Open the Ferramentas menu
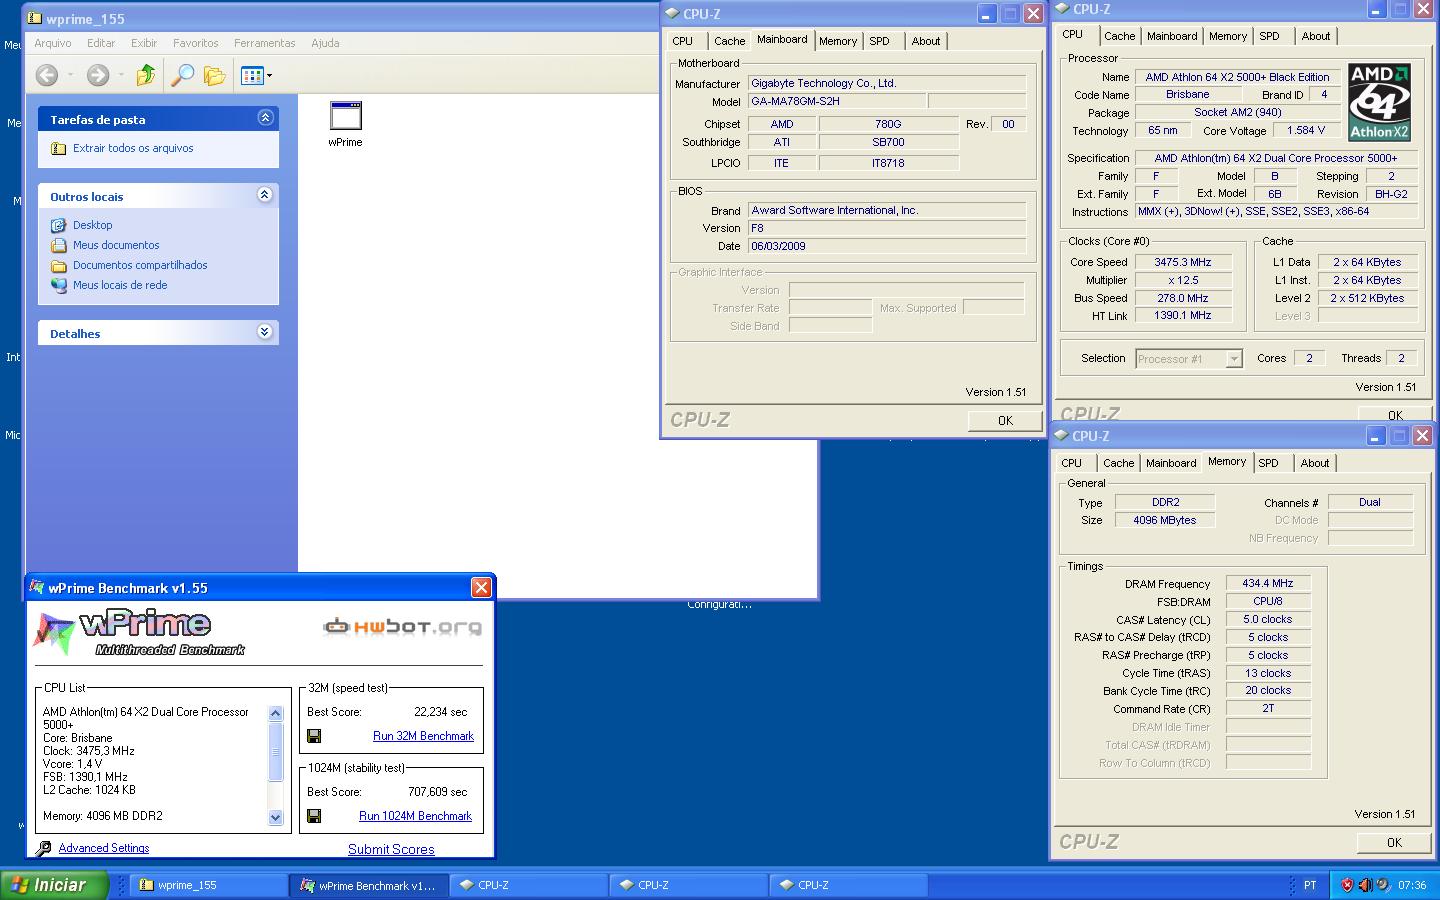The width and height of the screenshot is (1440, 900). coord(265,43)
